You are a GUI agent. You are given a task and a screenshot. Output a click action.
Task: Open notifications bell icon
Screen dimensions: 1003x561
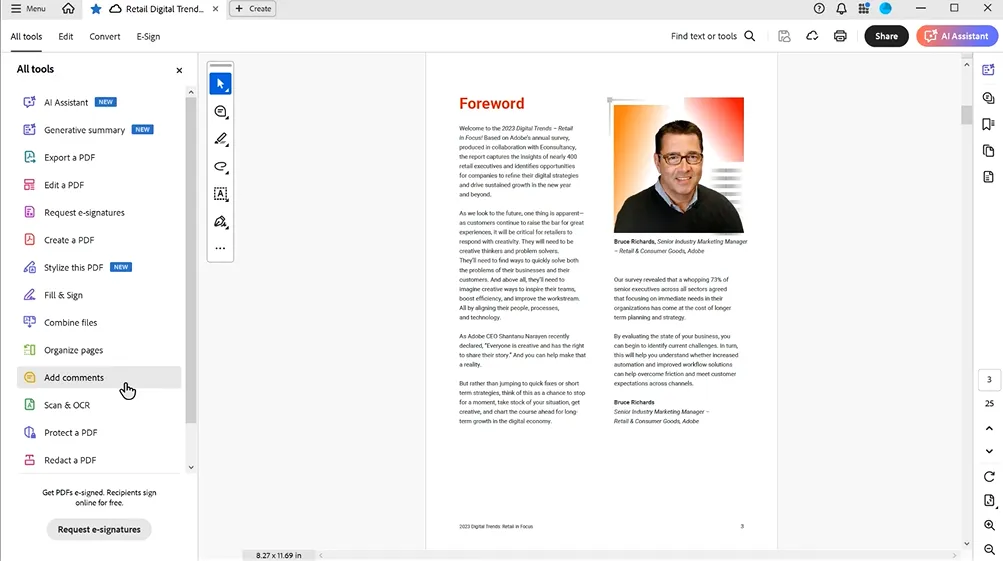click(841, 9)
